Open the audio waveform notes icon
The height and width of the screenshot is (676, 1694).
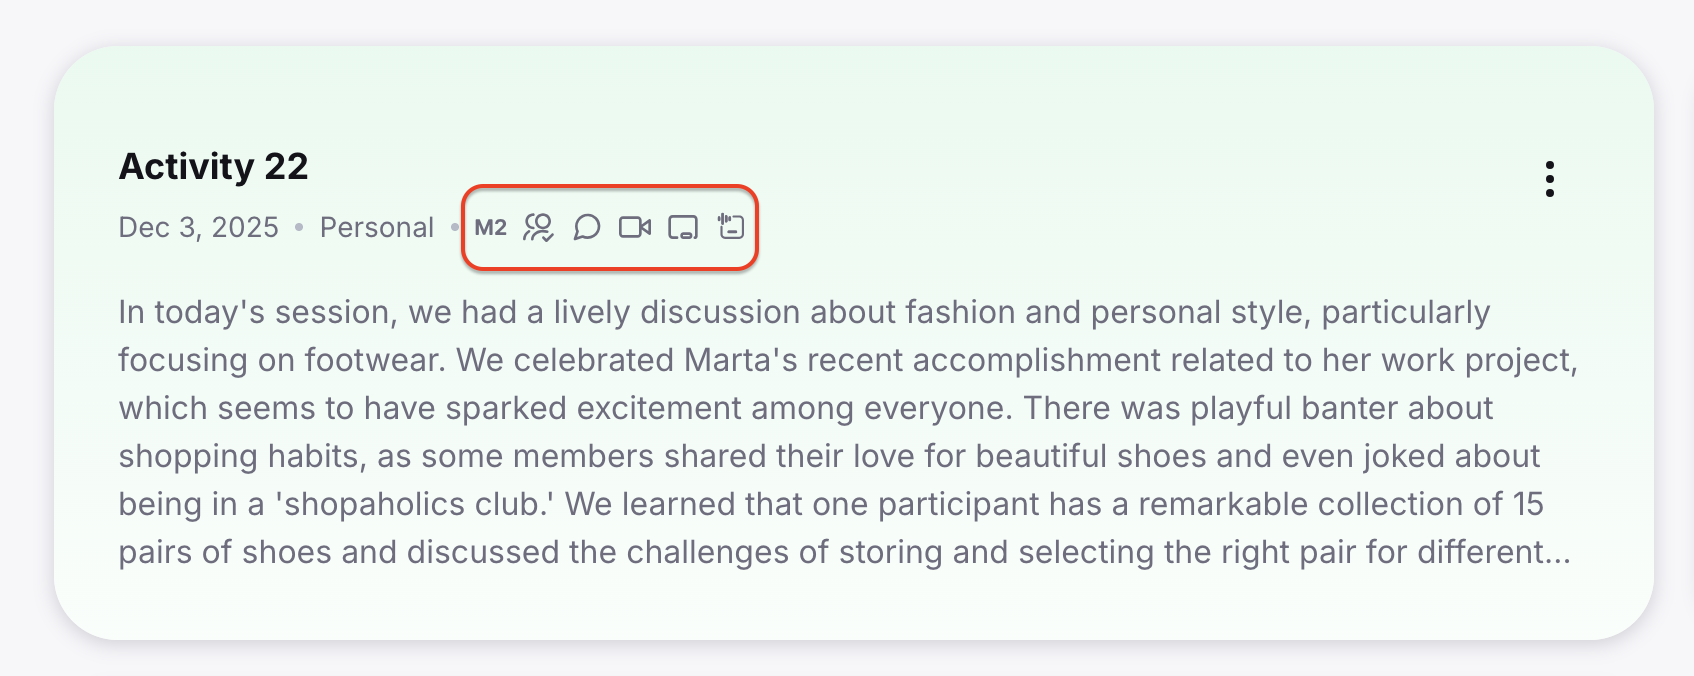731,228
